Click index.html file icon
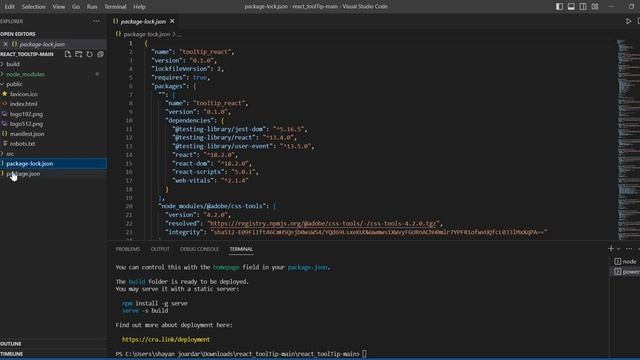Screen dimensions: 640x360 5,104
